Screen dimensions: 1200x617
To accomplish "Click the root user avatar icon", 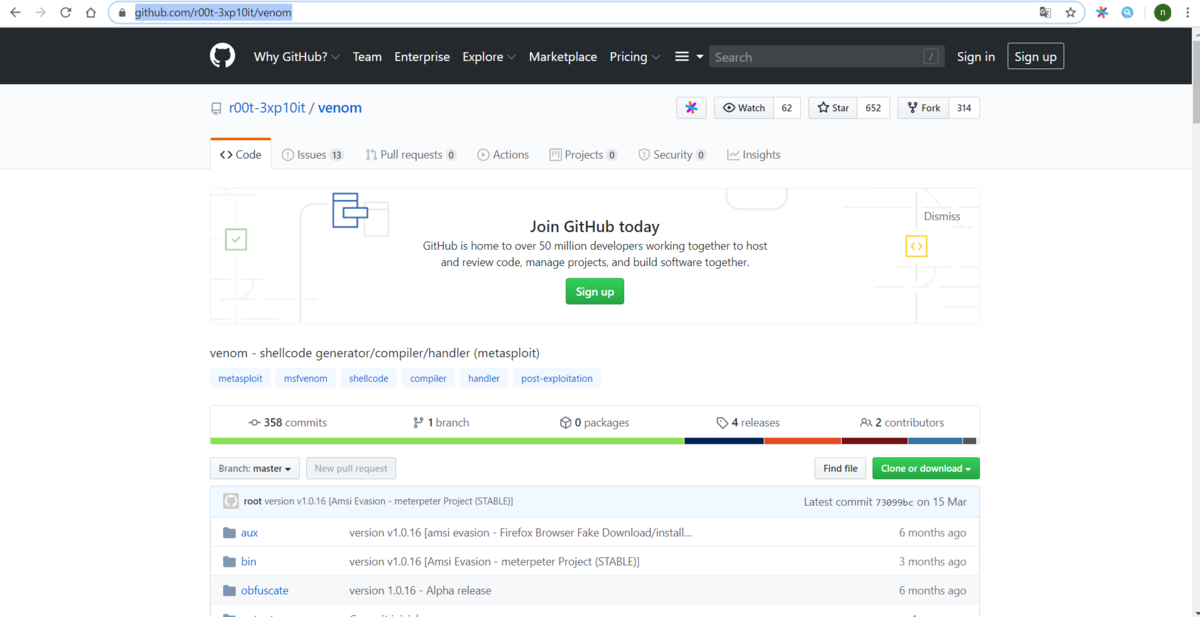I will [231, 501].
